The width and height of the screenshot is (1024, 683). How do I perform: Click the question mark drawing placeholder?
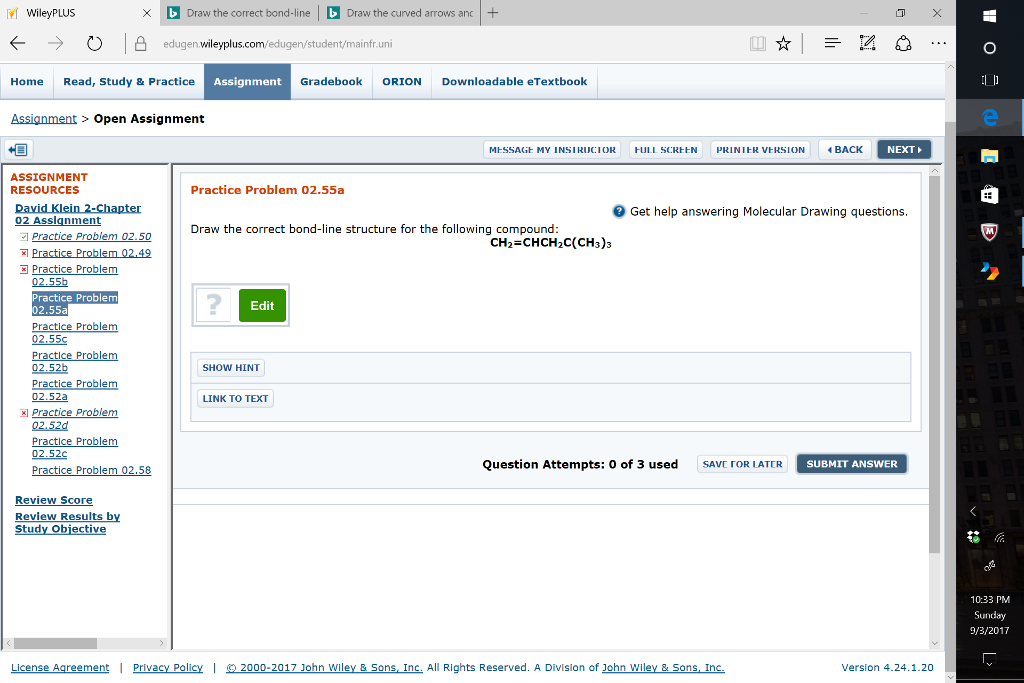214,305
